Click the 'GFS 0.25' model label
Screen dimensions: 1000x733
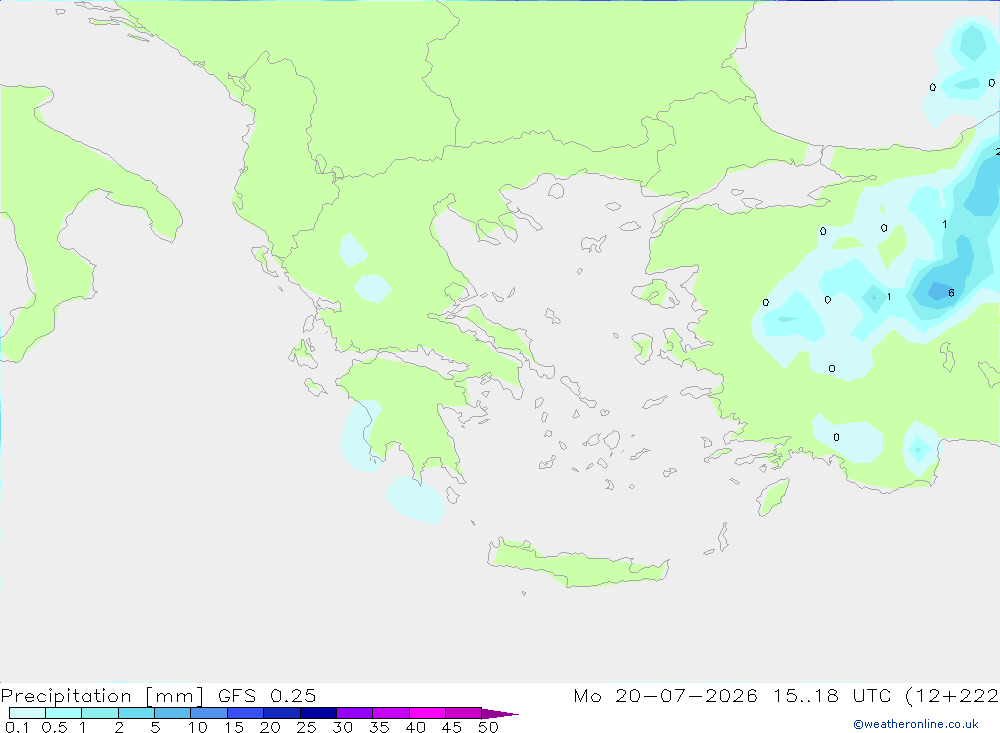(267, 695)
